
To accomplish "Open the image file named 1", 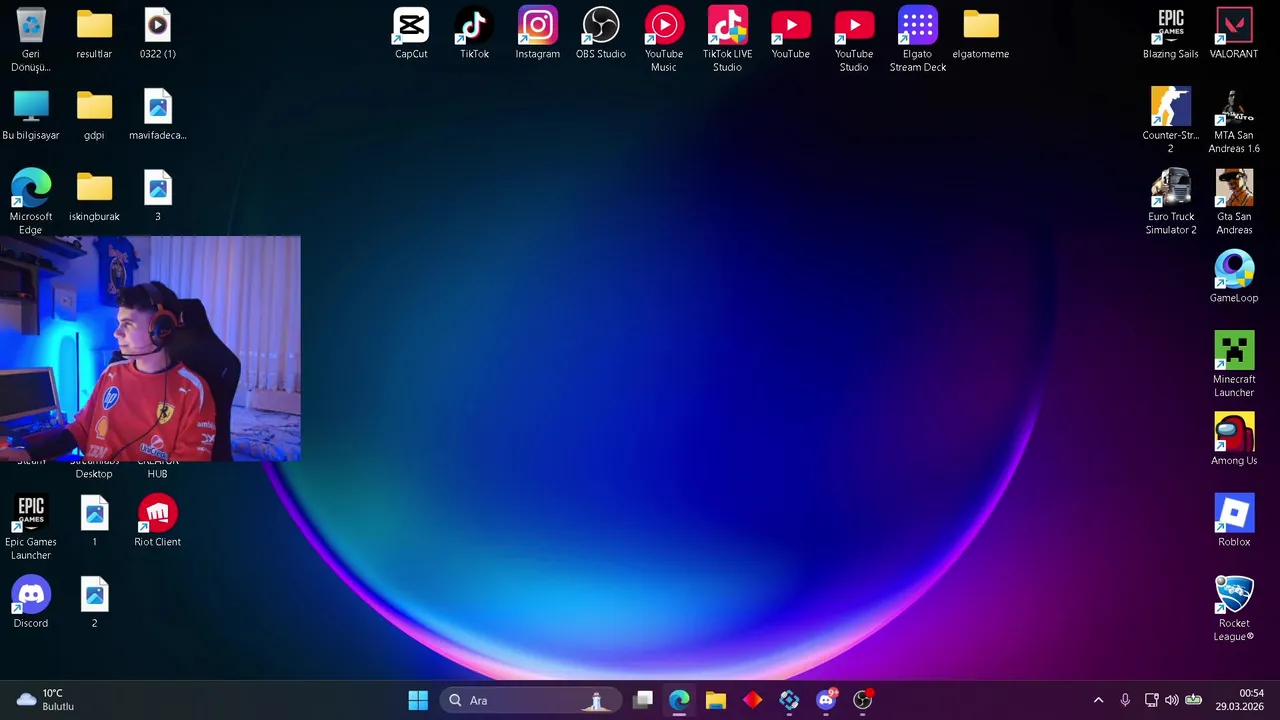I will pyautogui.click(x=94, y=521).
